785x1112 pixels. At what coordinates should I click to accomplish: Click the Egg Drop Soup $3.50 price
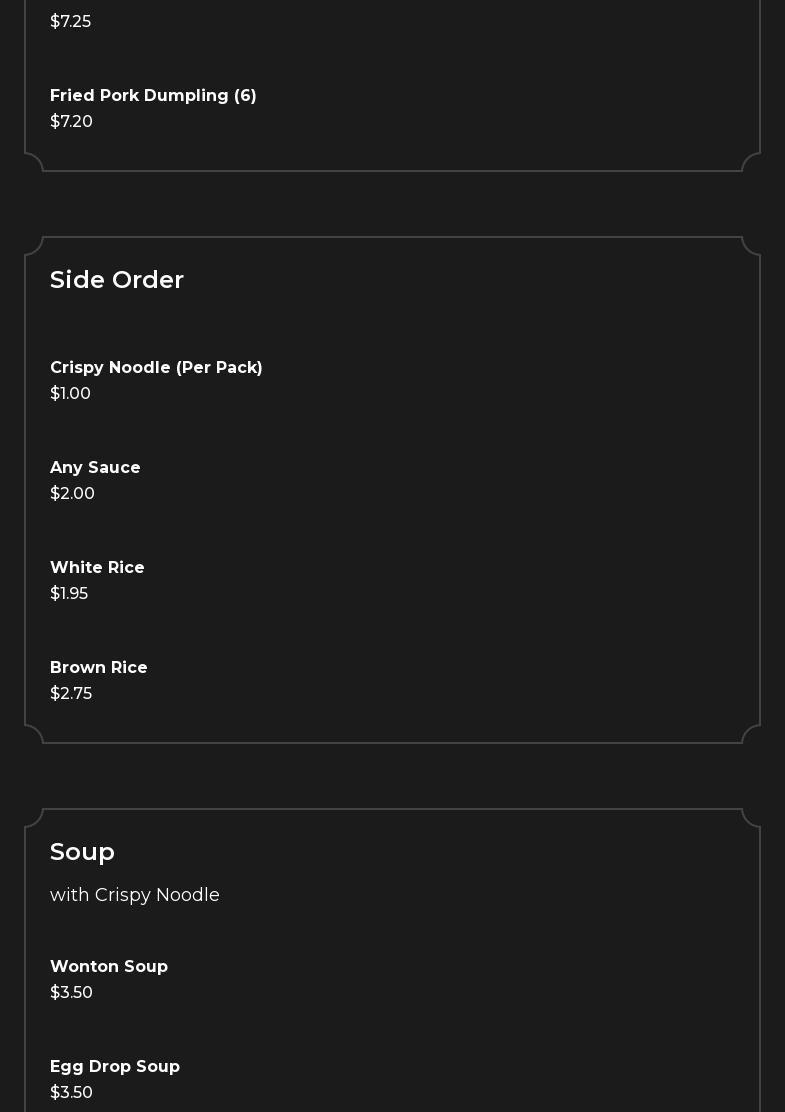[71, 1093]
